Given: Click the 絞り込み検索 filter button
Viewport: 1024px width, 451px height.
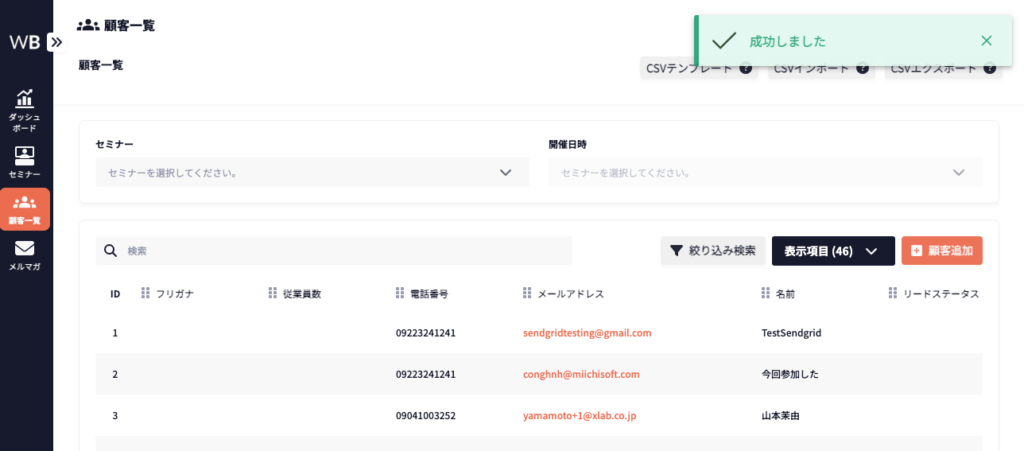Looking at the screenshot, I should pyautogui.click(x=713, y=251).
